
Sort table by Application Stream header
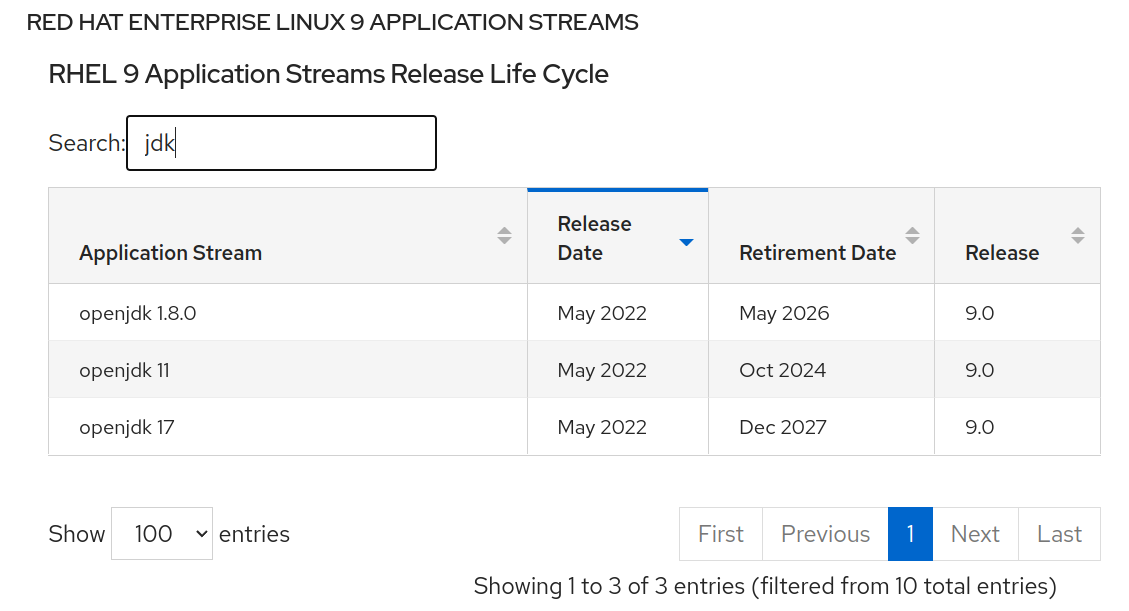(170, 253)
